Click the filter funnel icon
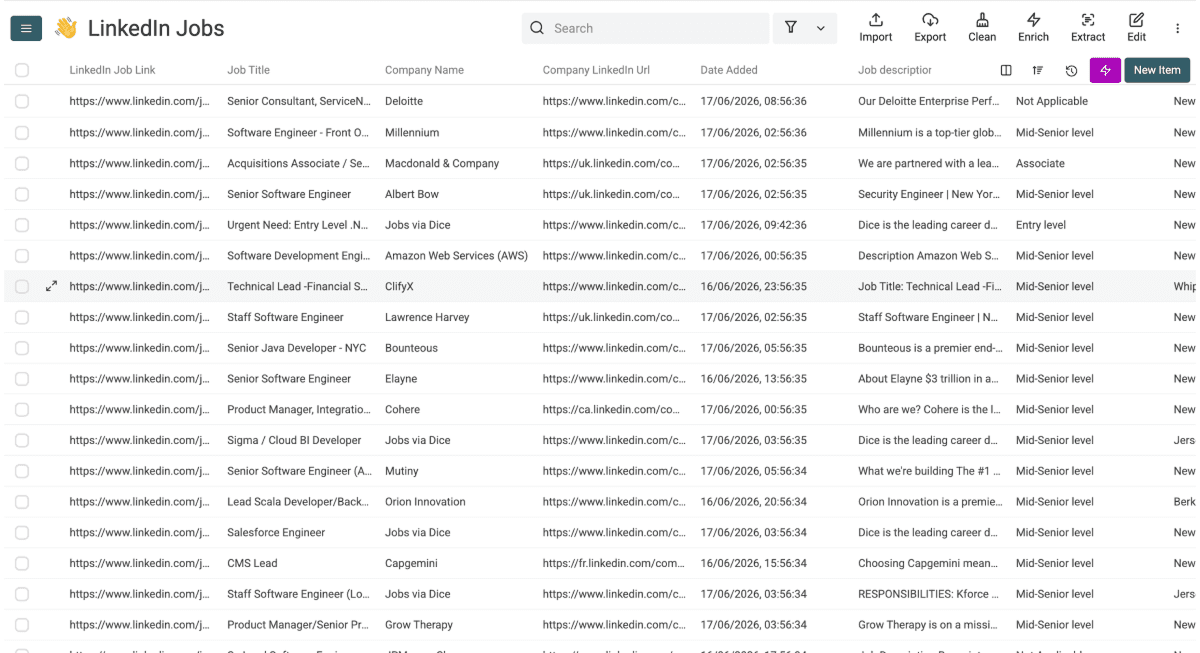Viewport: 1200px width, 653px height. 791,28
